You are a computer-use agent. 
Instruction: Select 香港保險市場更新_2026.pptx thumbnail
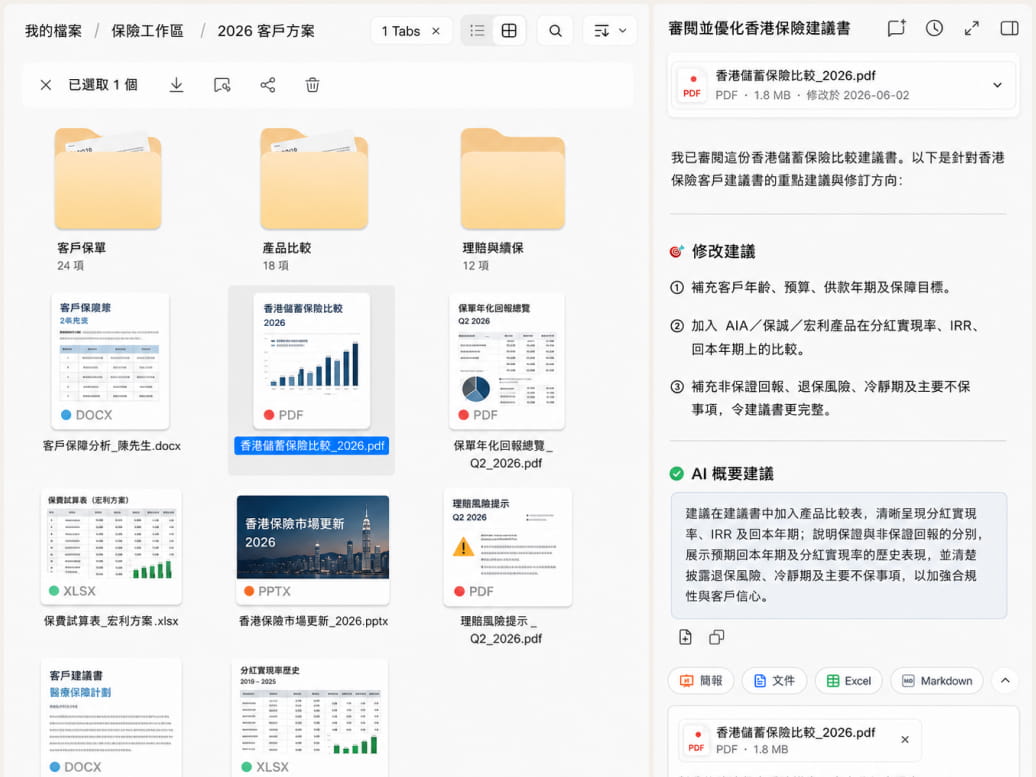(313, 549)
